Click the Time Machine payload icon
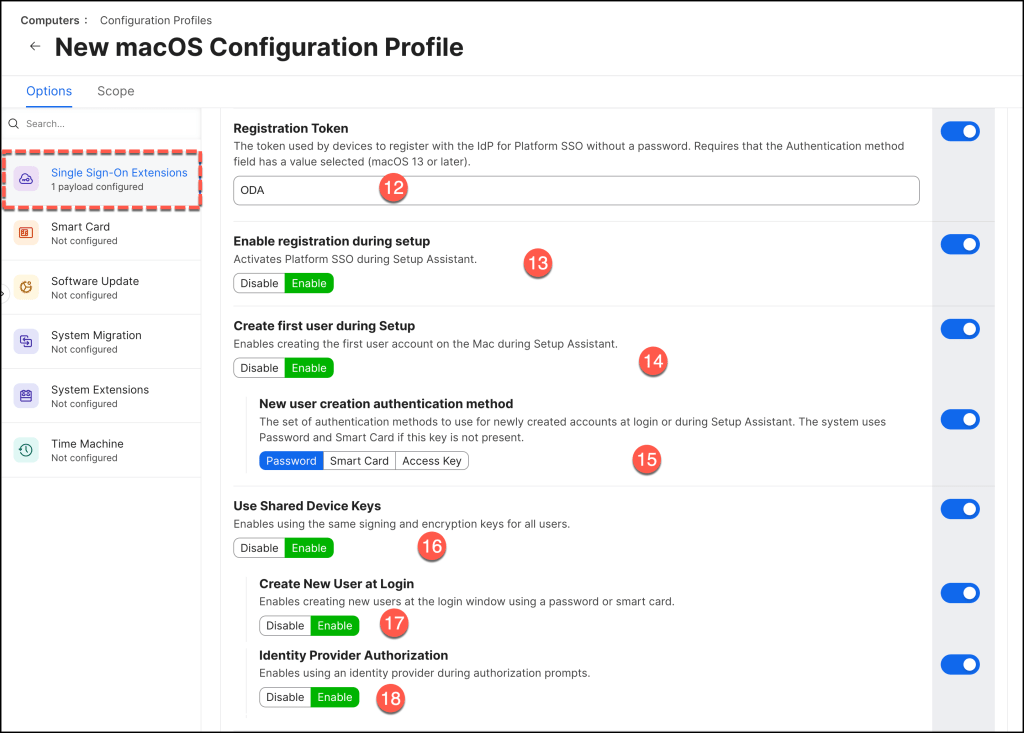Viewport: 1024px width, 733px height. [27, 450]
